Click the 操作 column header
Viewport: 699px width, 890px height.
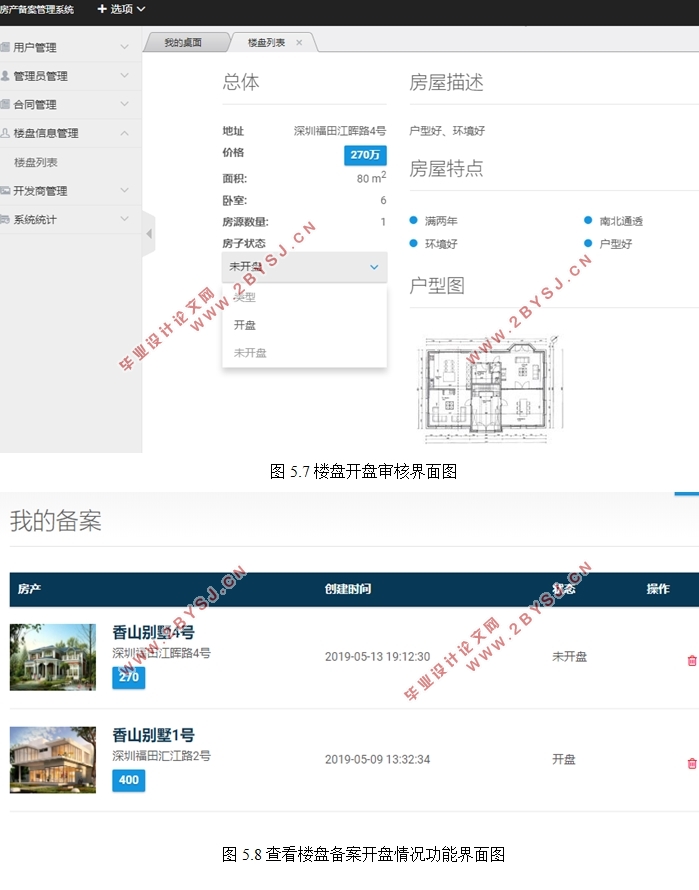coord(658,589)
